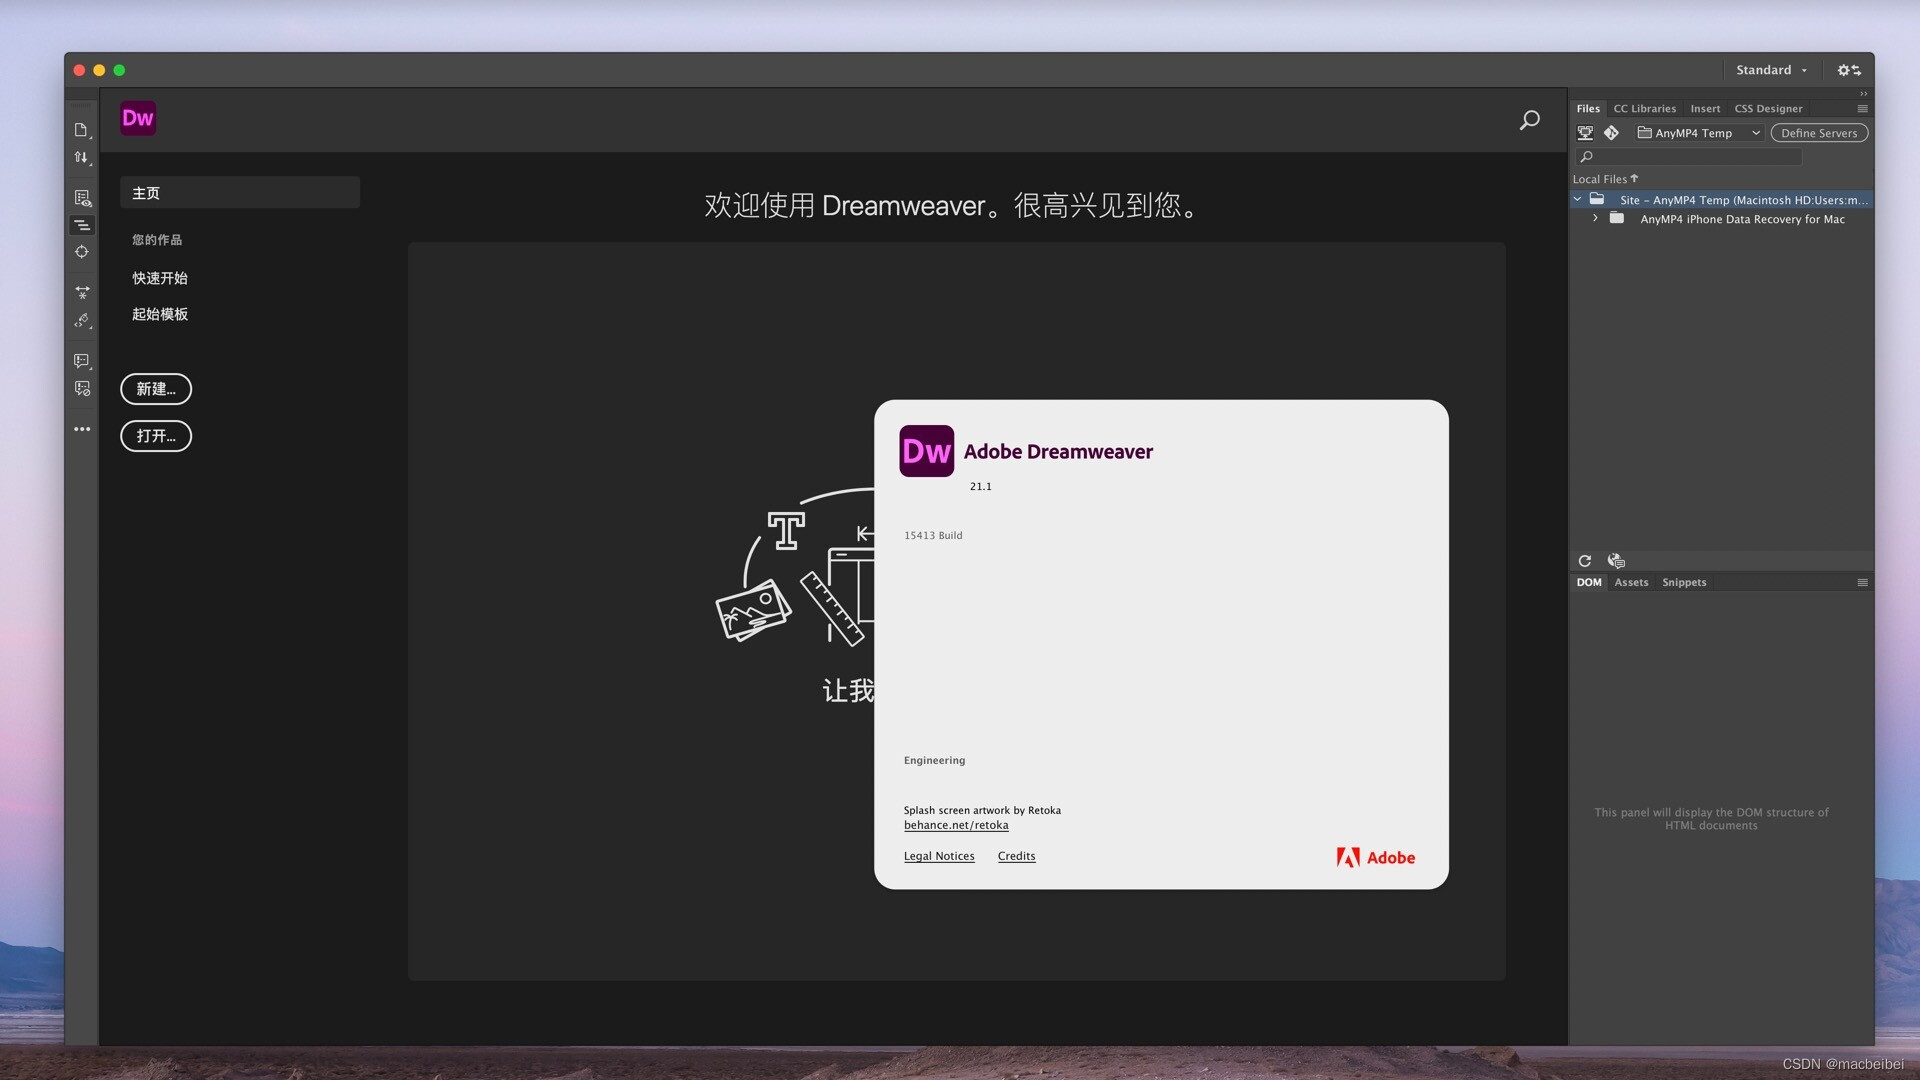Click the Git repository icon in Files panel
The height and width of the screenshot is (1080, 1920).
(1612, 132)
